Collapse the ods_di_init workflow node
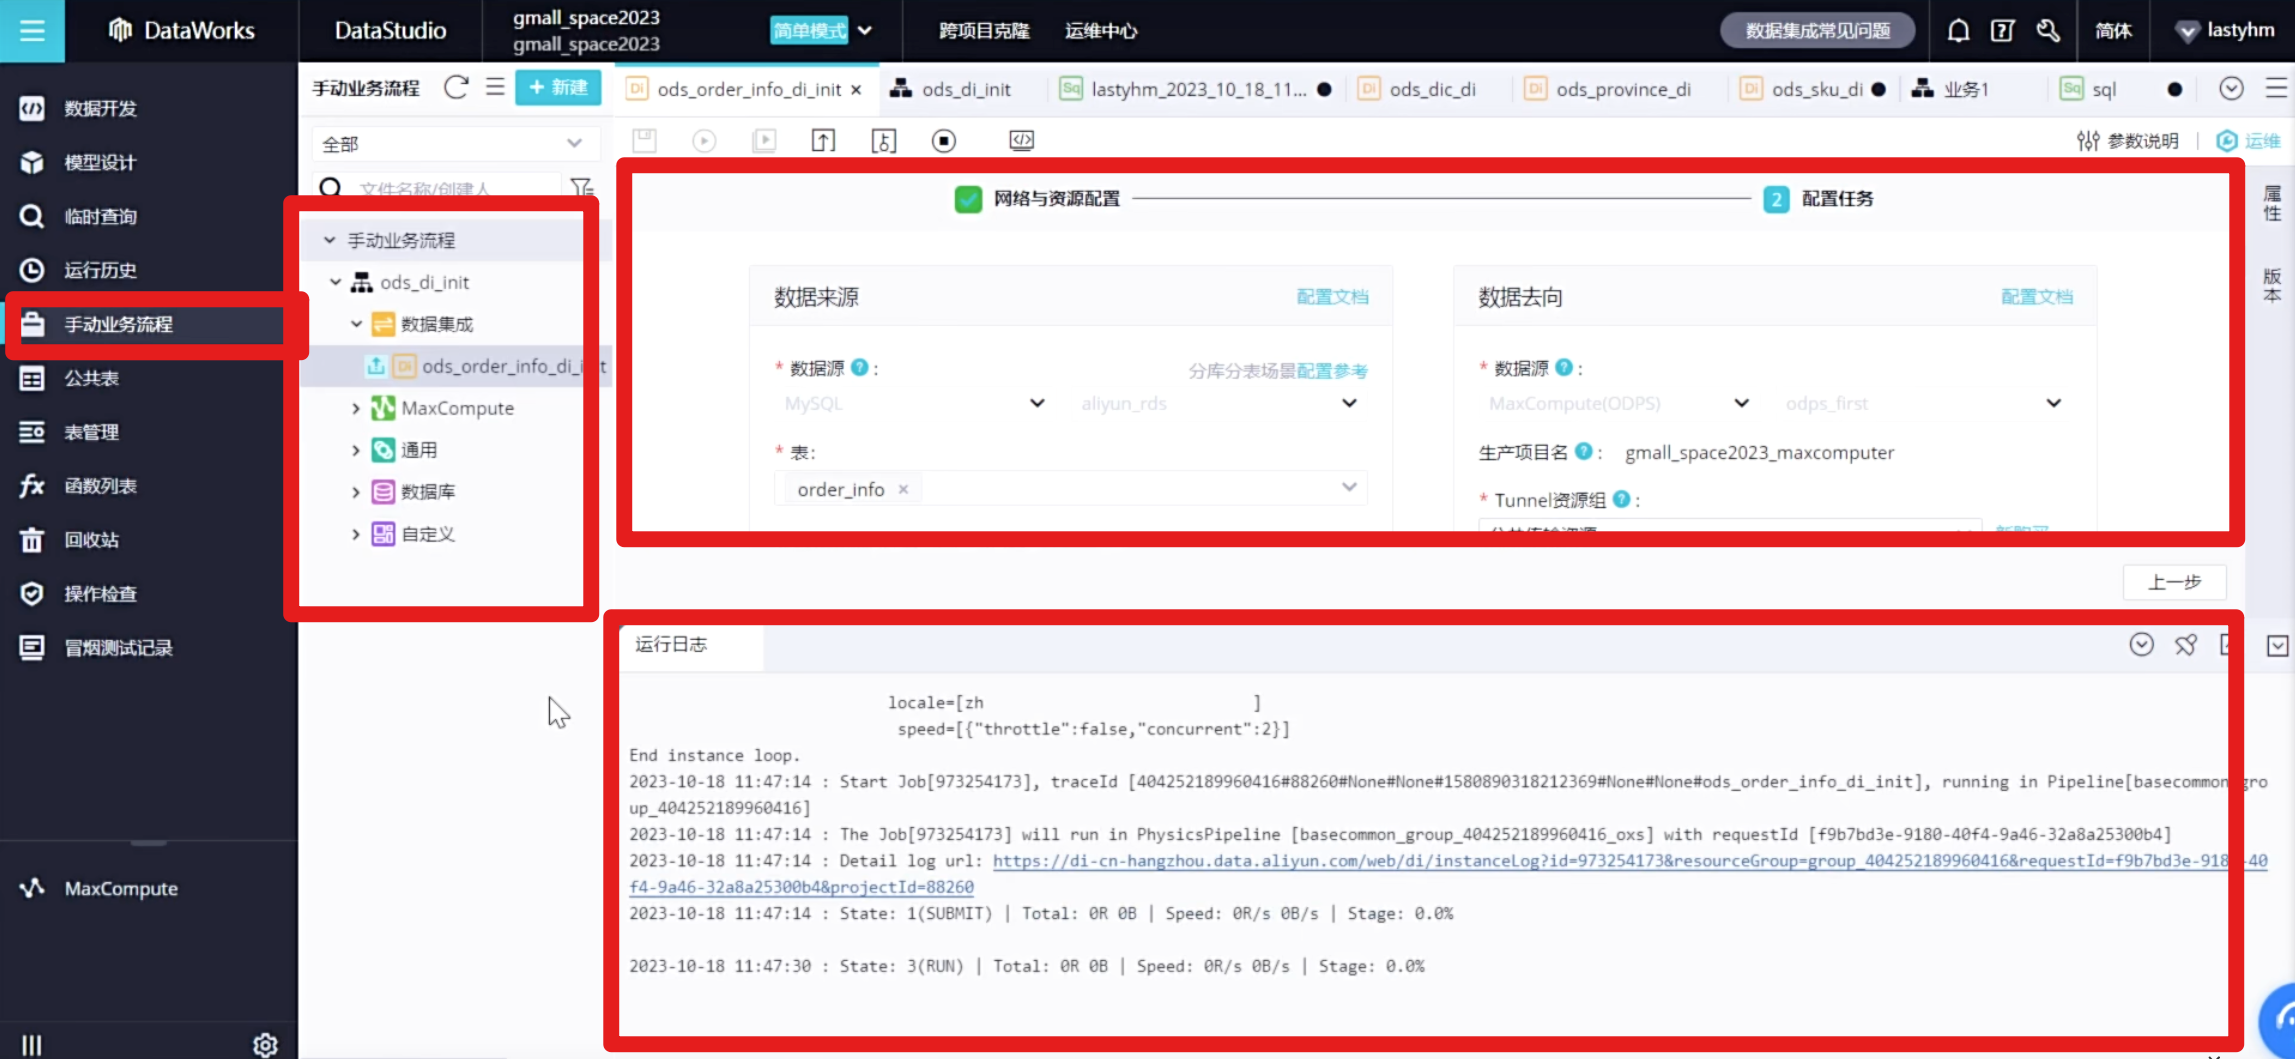 tap(336, 282)
